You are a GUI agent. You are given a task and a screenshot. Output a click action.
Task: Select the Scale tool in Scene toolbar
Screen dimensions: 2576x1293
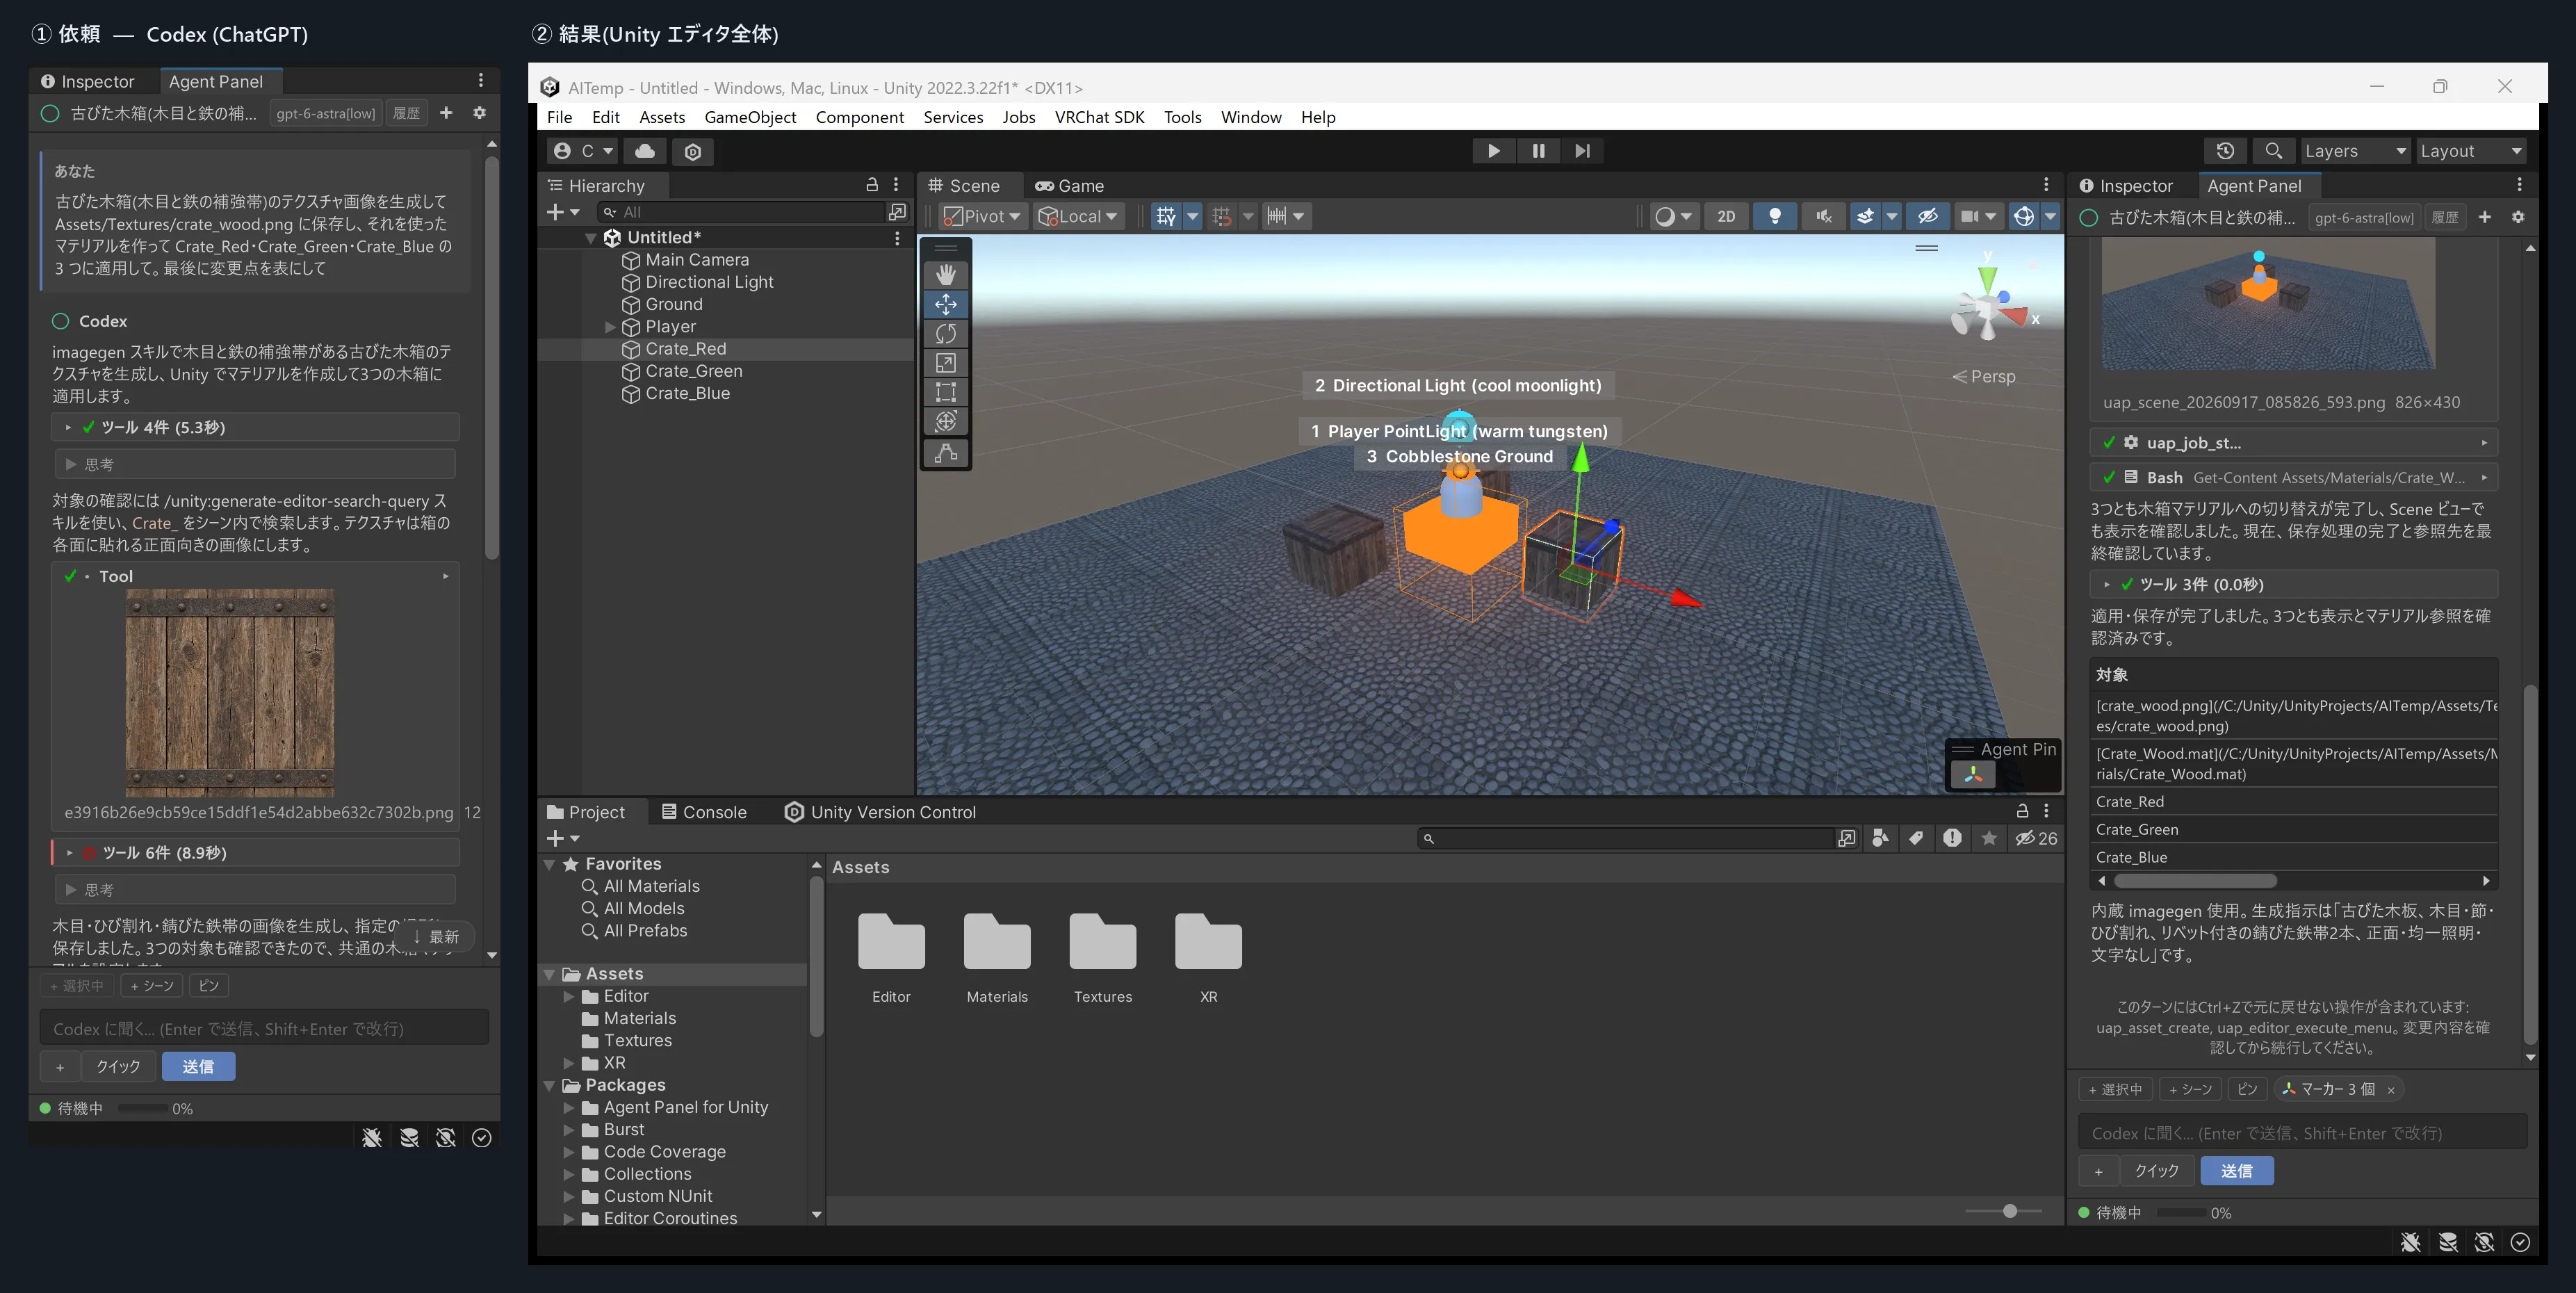(945, 363)
